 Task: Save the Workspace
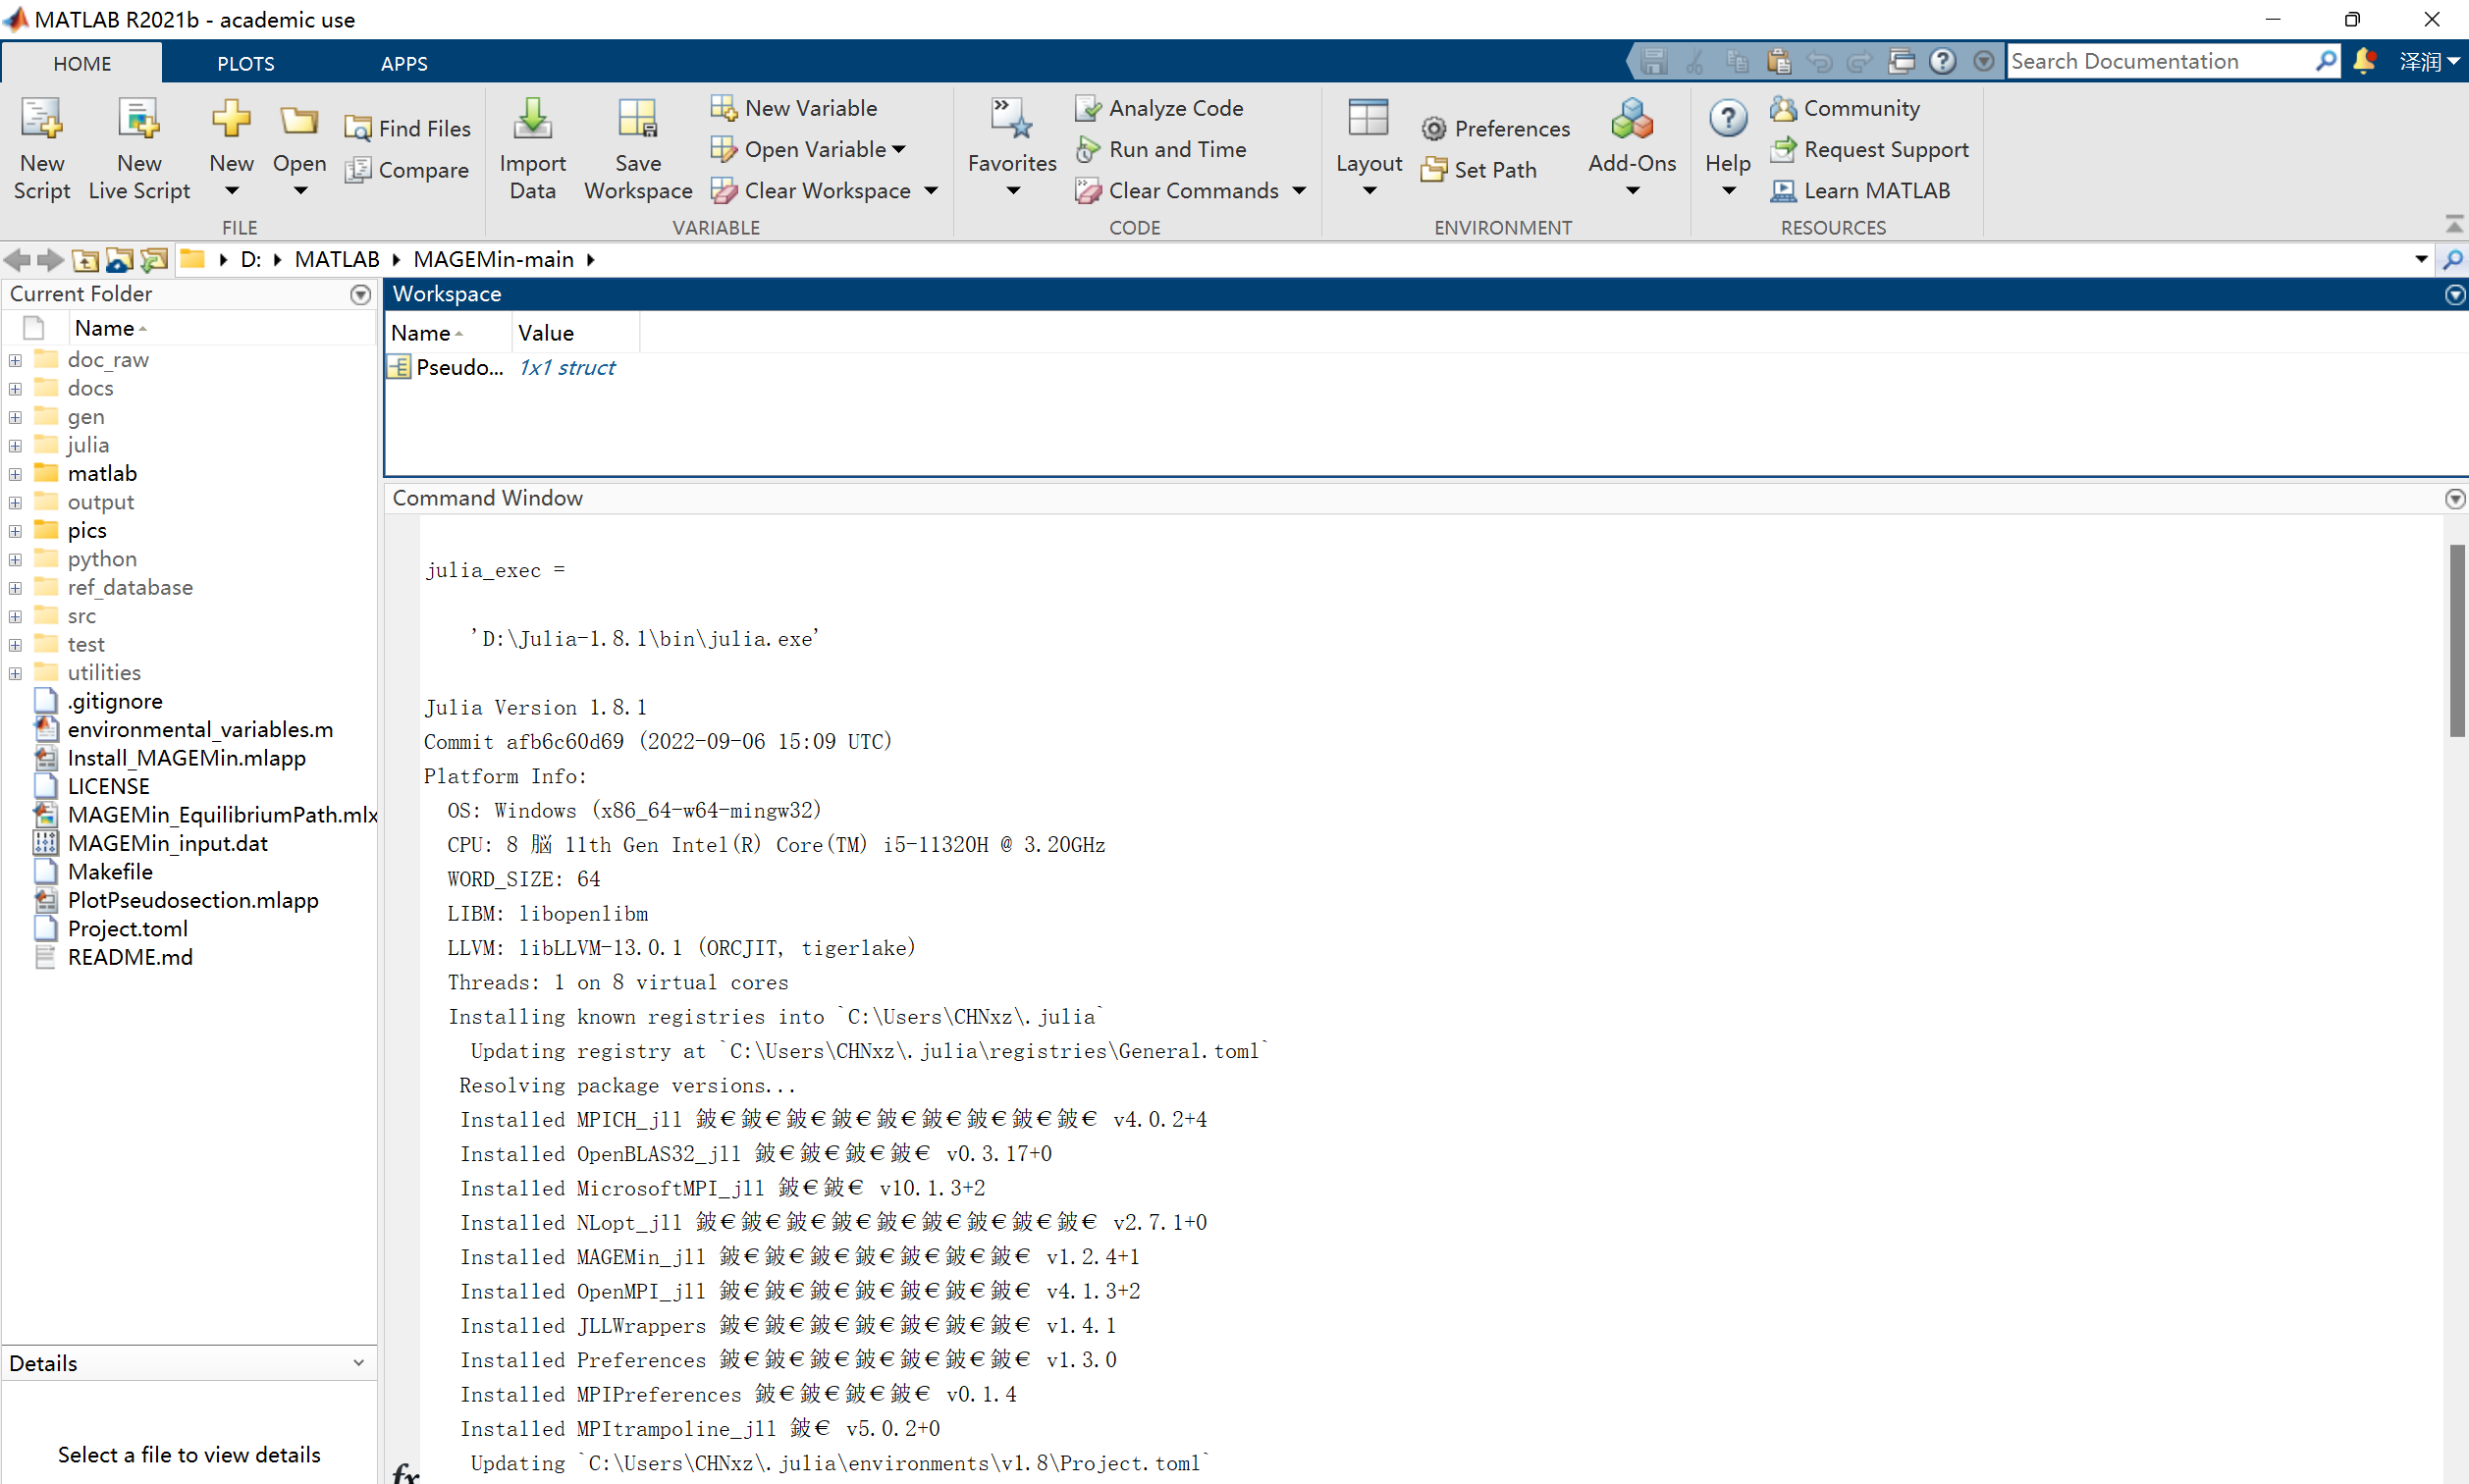[x=637, y=148]
